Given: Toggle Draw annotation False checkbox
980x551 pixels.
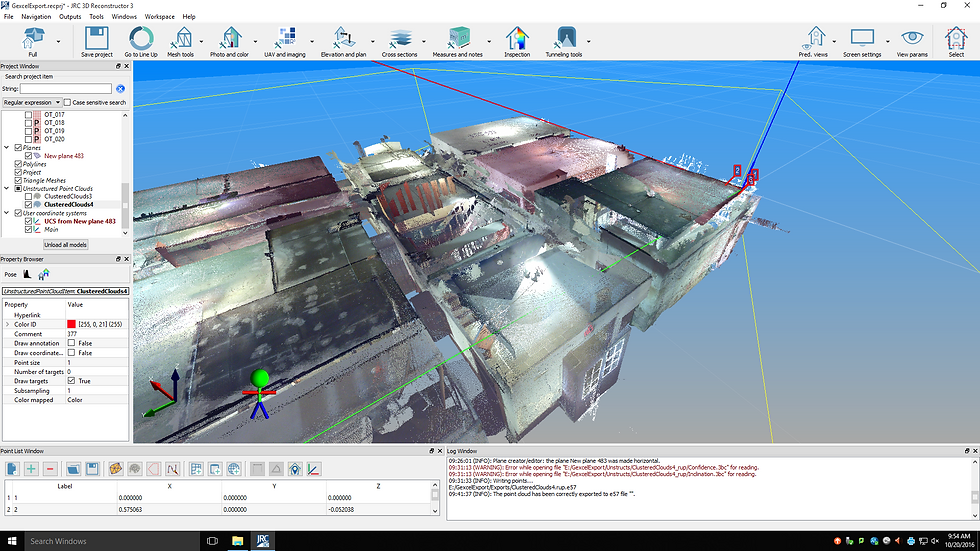Looking at the screenshot, I should click(71, 343).
